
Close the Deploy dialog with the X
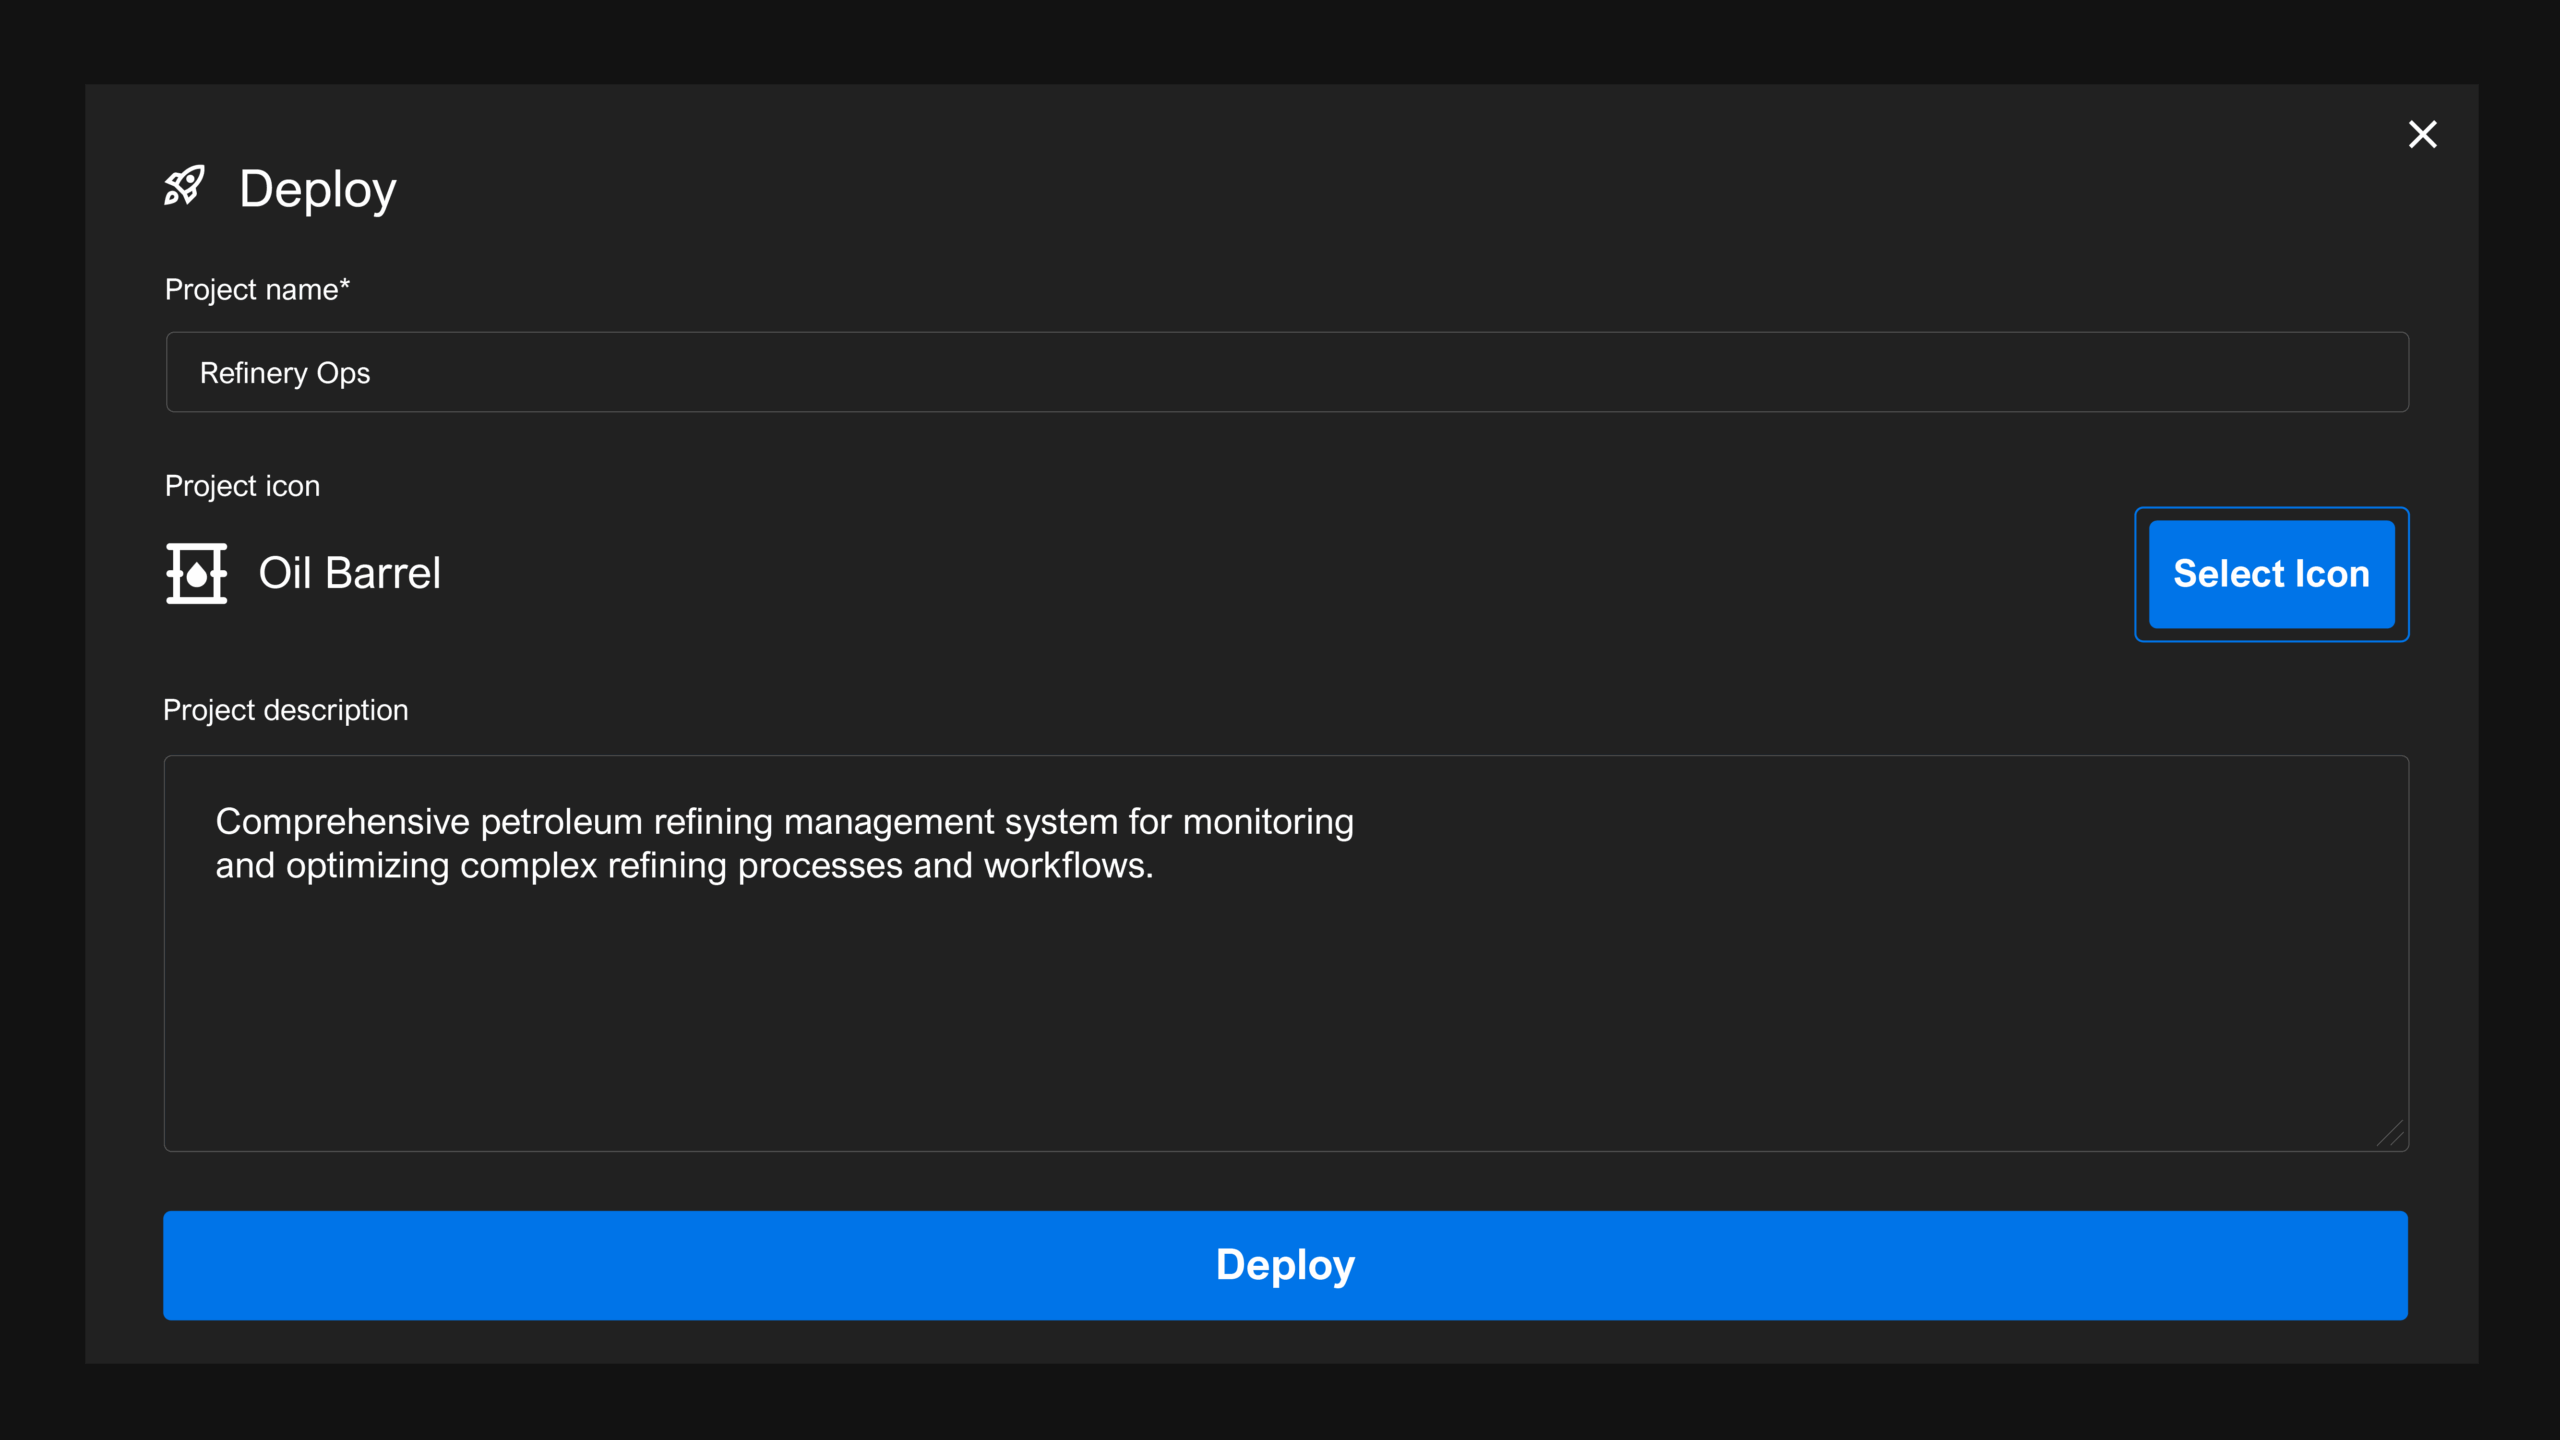coord(2422,134)
